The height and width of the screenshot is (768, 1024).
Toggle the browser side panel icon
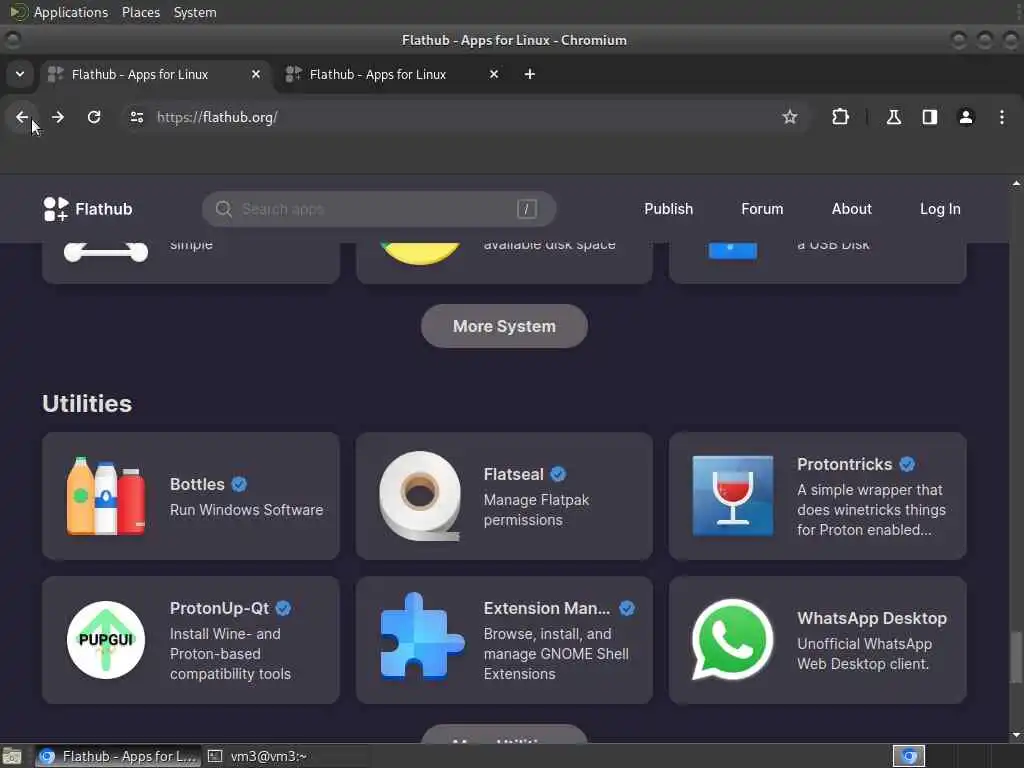click(929, 117)
